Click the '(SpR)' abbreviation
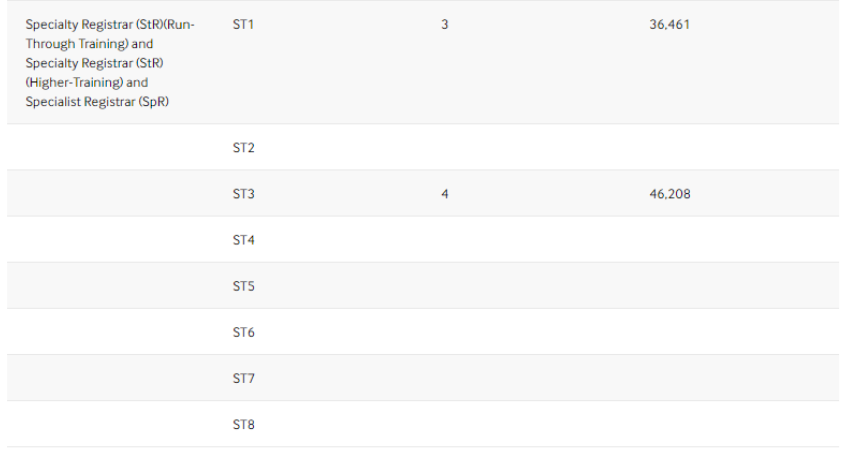Image resolution: width=855 pixels, height=455 pixels. 153,102
